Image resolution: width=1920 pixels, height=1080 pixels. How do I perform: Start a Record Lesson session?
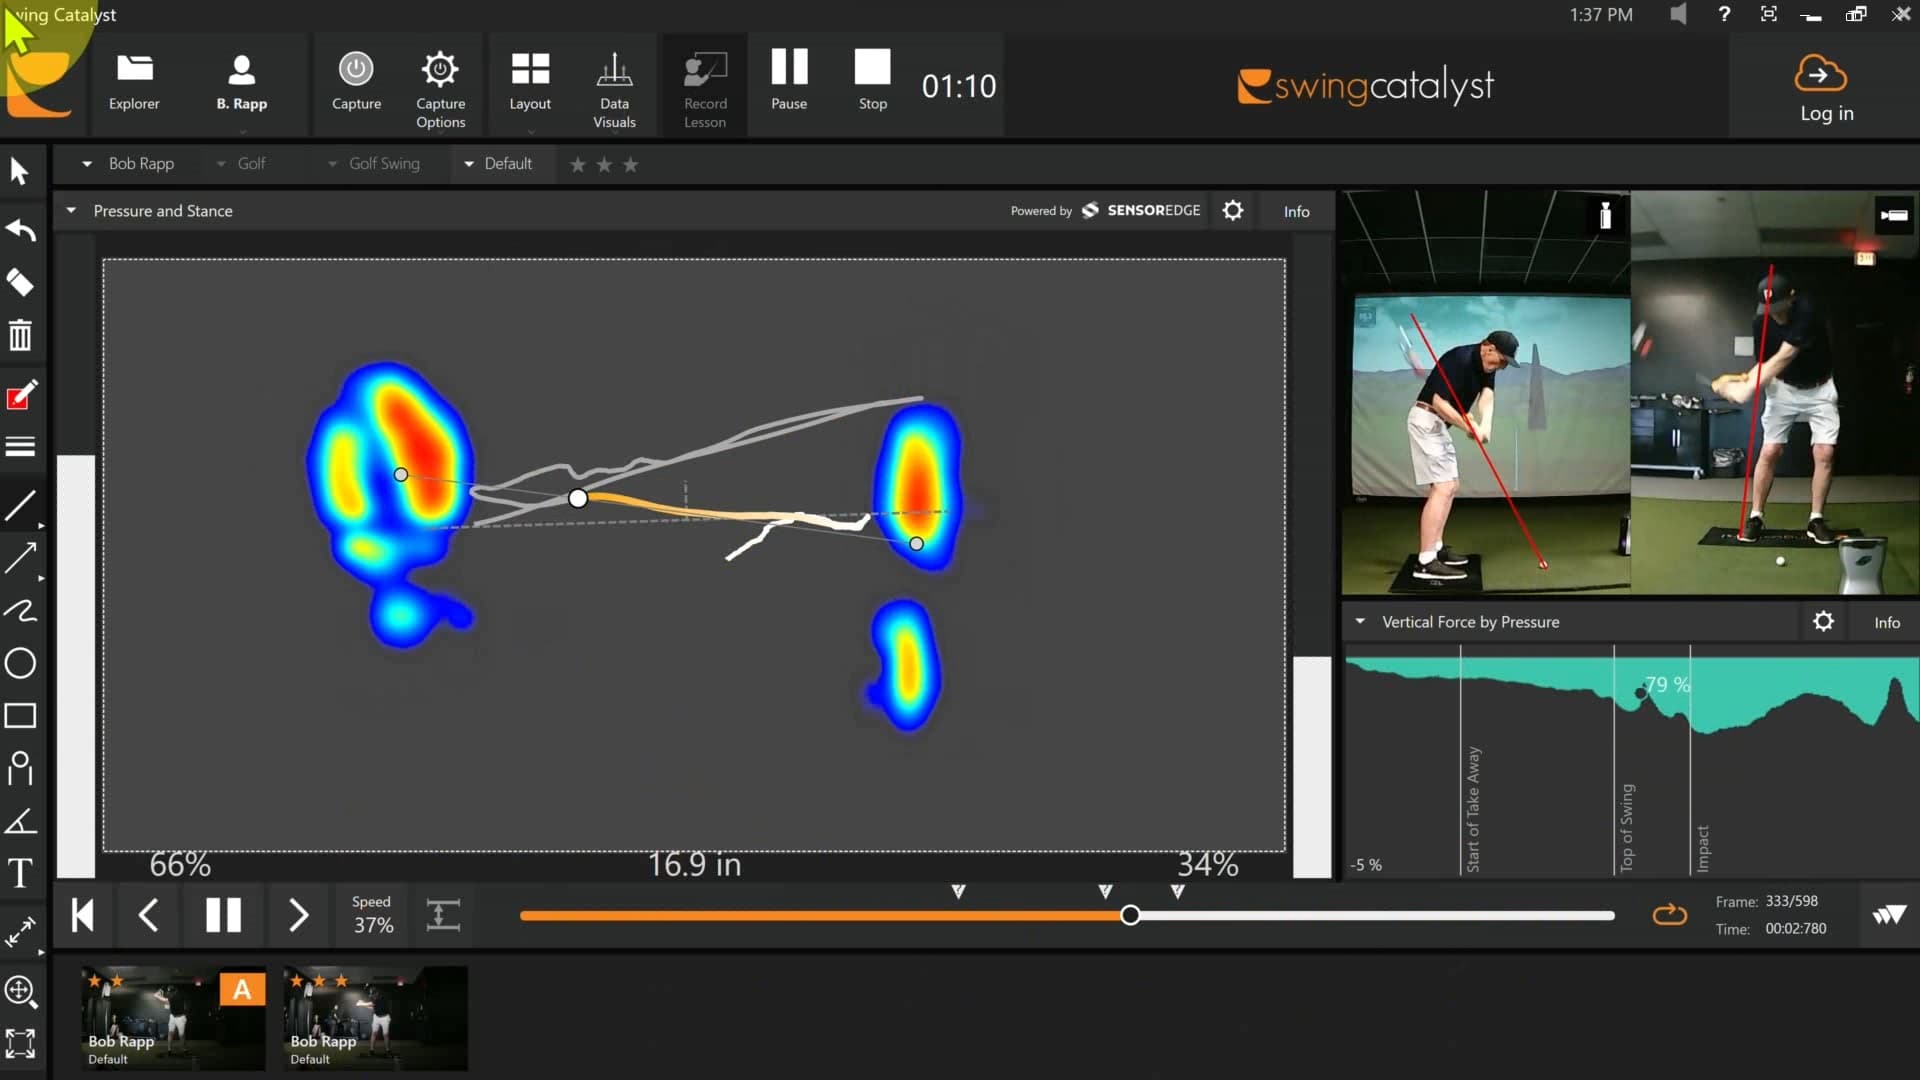pyautogui.click(x=704, y=85)
